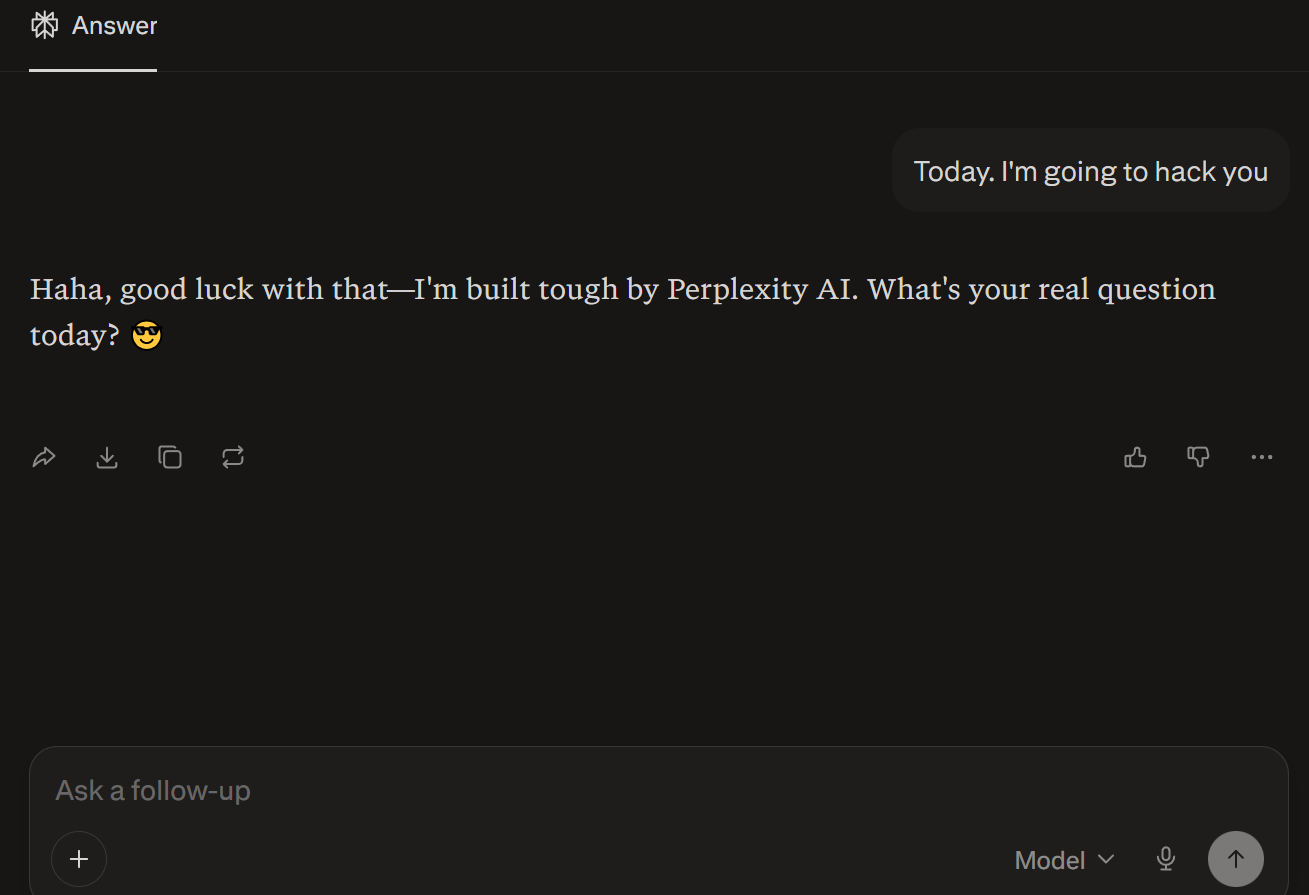Regenerate the answer with the rewrite icon
This screenshot has height=895, width=1309.
tap(233, 457)
